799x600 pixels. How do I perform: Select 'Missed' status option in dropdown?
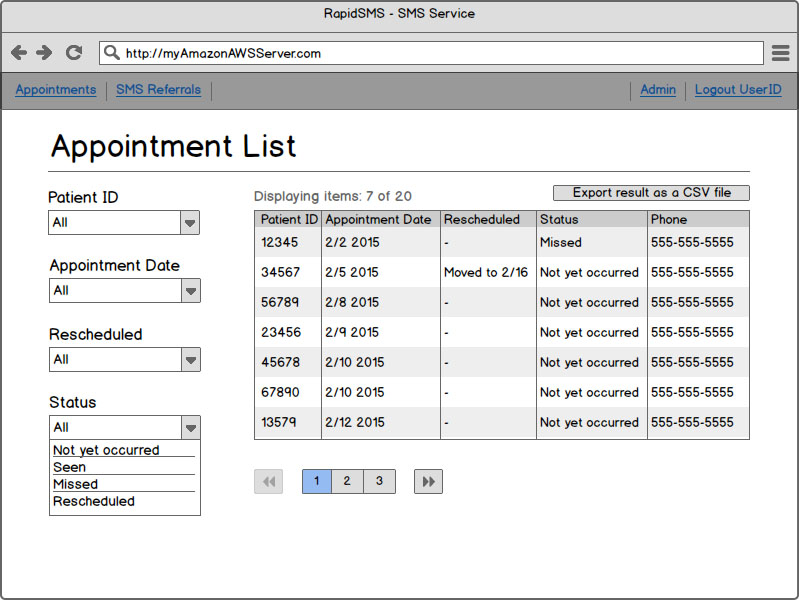pyautogui.click(x=75, y=484)
